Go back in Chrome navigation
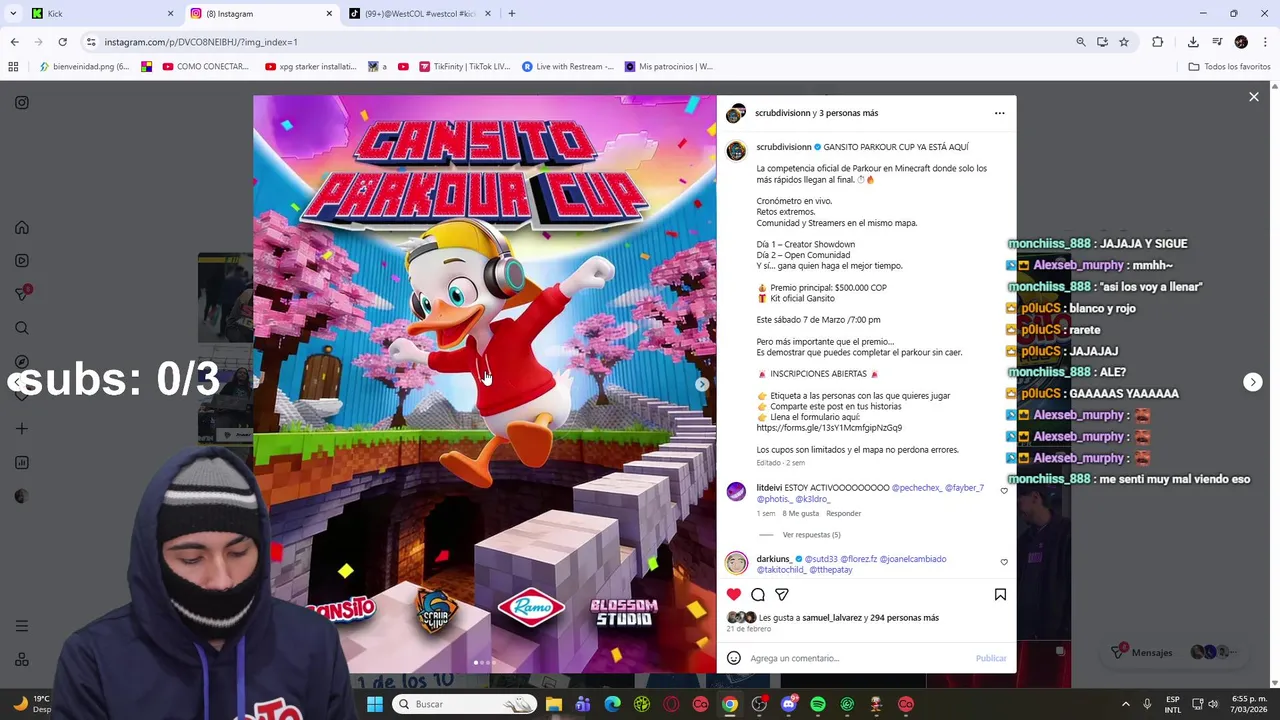The image size is (1280, 720). (x=14, y=42)
